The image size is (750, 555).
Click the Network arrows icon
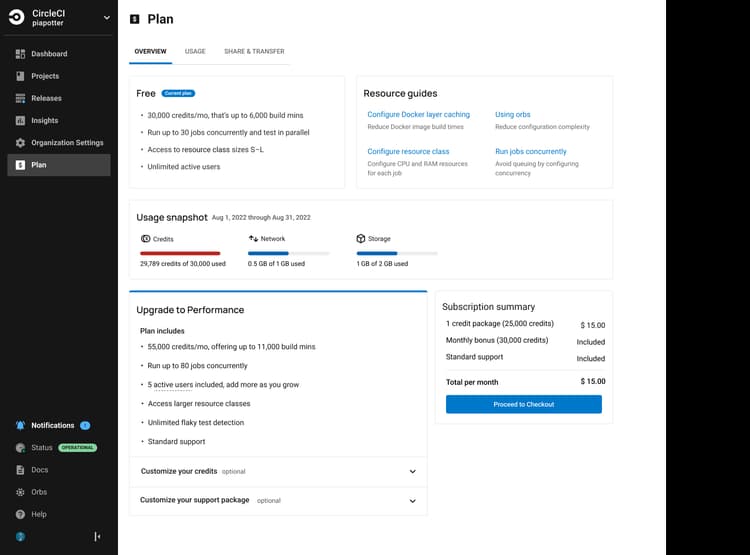tap(253, 238)
